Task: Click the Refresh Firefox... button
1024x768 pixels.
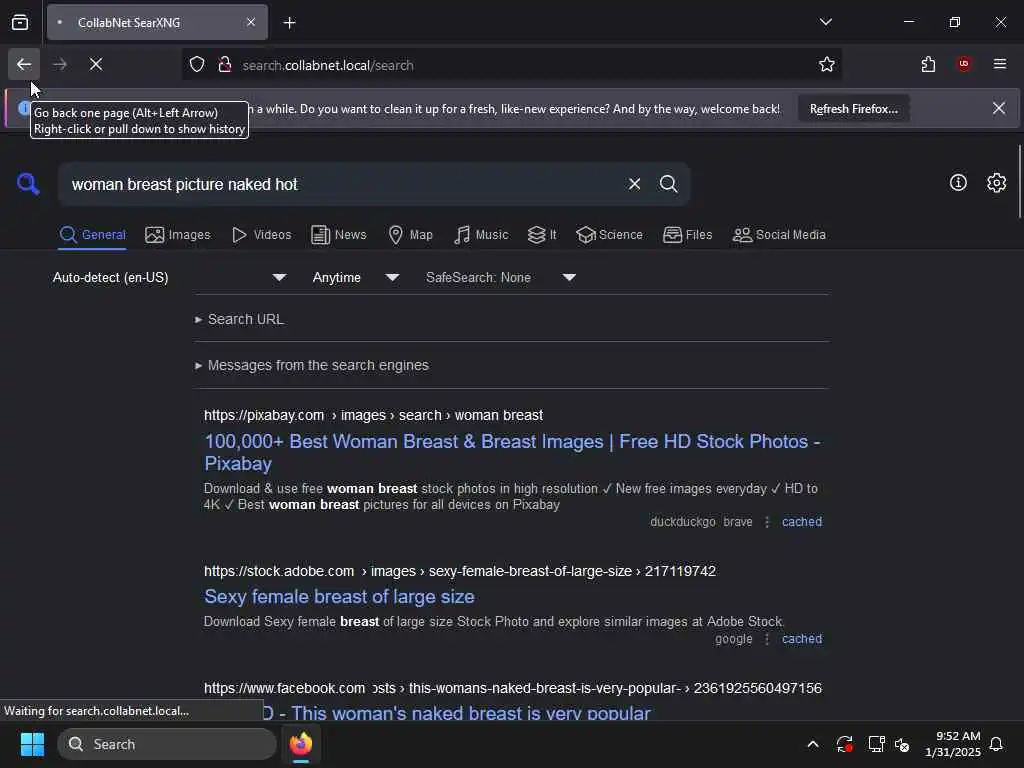Action: (x=854, y=109)
